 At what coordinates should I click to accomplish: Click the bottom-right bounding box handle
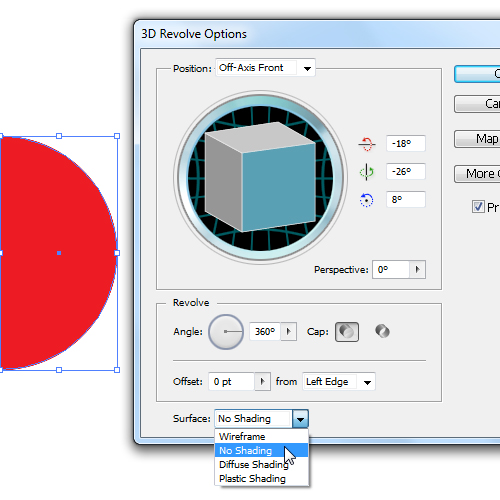pos(117,370)
